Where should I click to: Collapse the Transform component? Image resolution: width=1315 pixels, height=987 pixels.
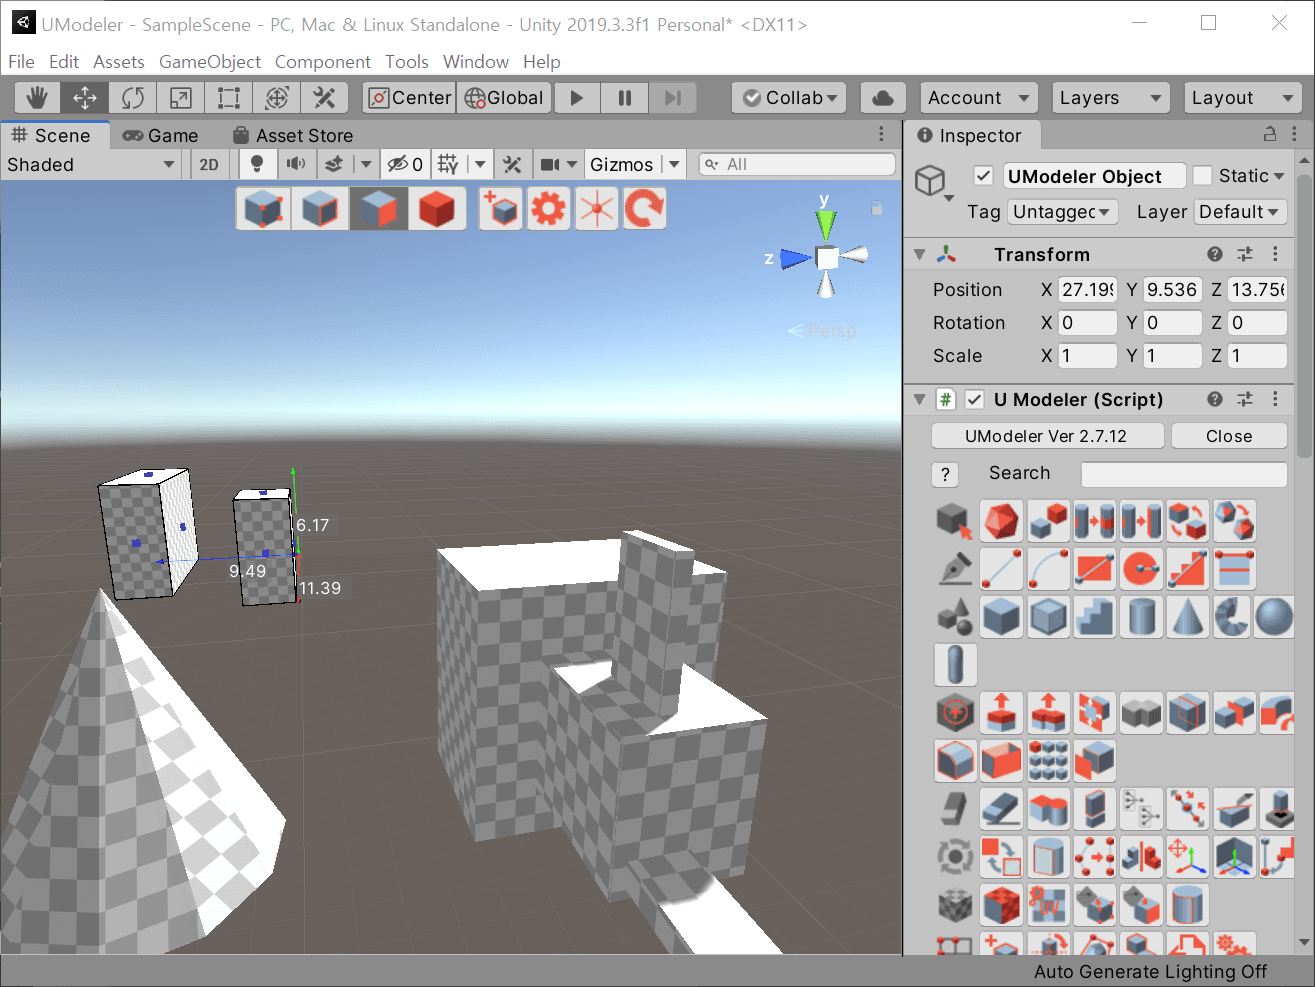point(920,254)
